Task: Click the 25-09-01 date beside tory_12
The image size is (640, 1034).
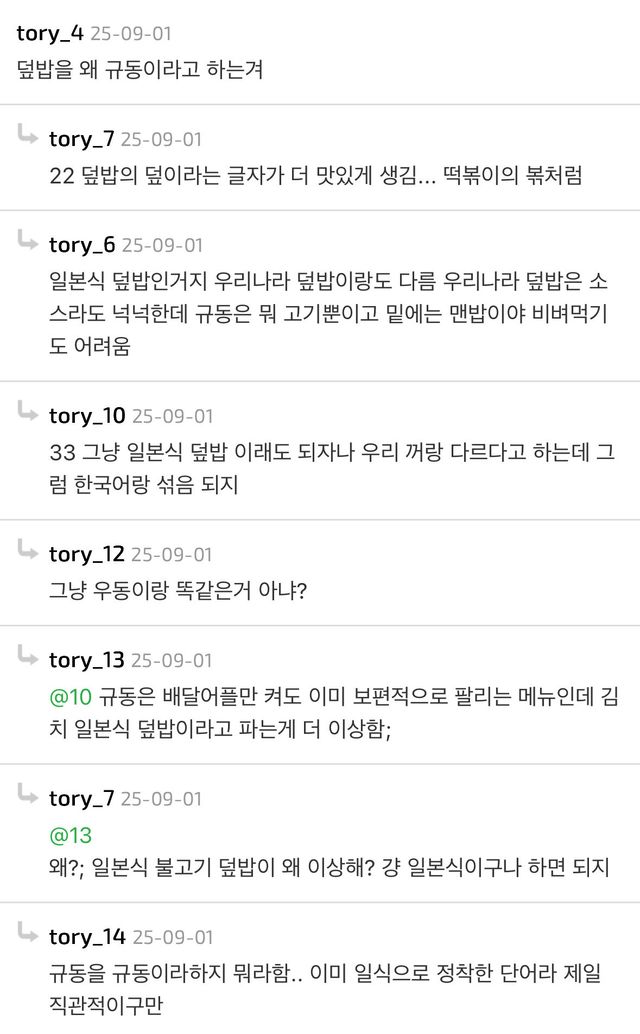Action: click(x=172, y=554)
